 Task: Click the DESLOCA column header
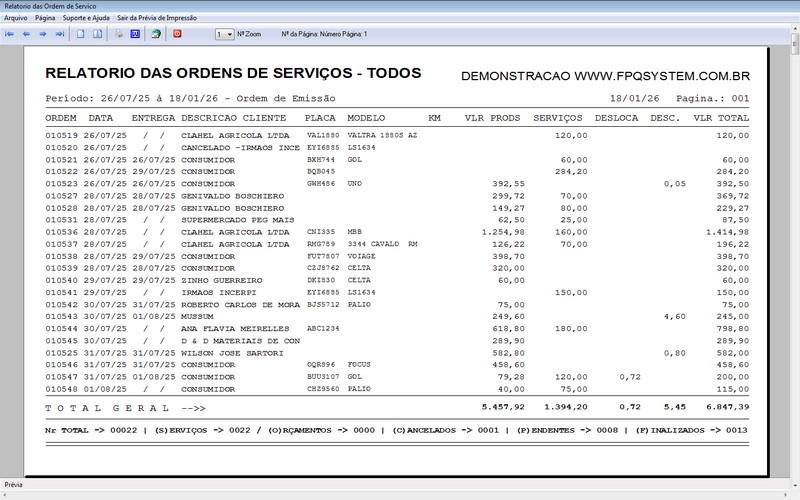point(616,118)
